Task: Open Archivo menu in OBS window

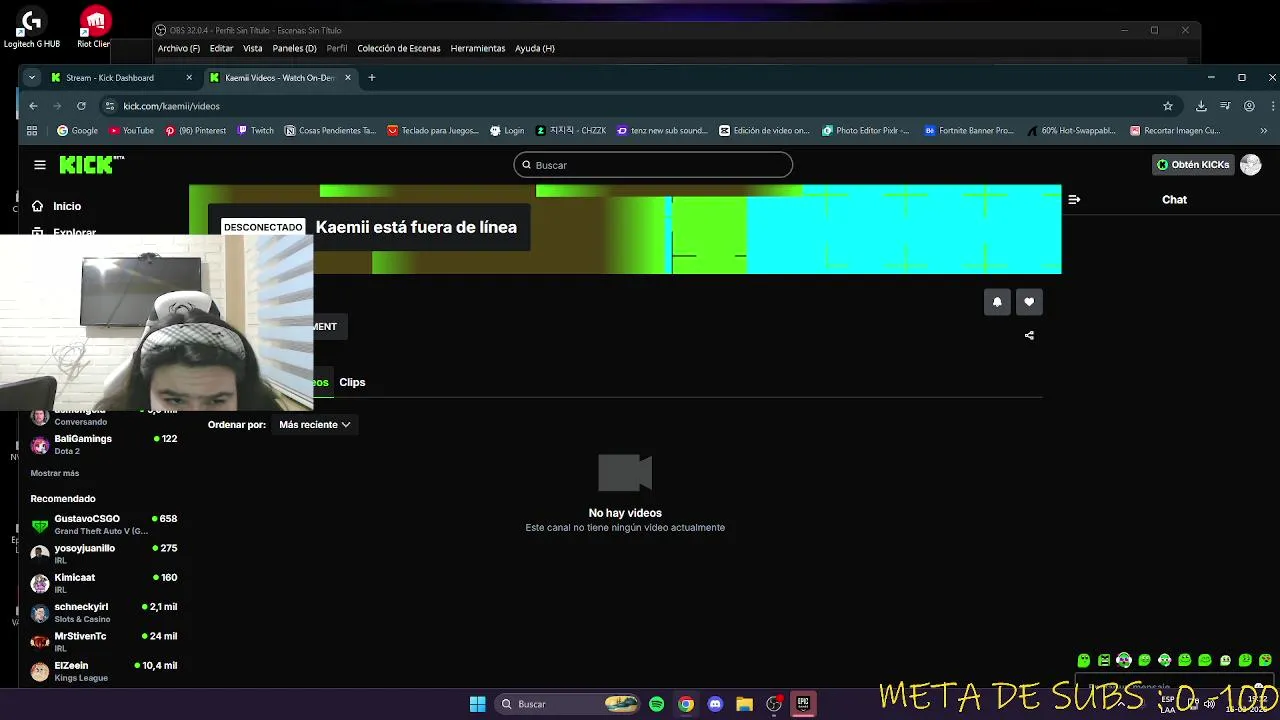Action: (x=178, y=48)
